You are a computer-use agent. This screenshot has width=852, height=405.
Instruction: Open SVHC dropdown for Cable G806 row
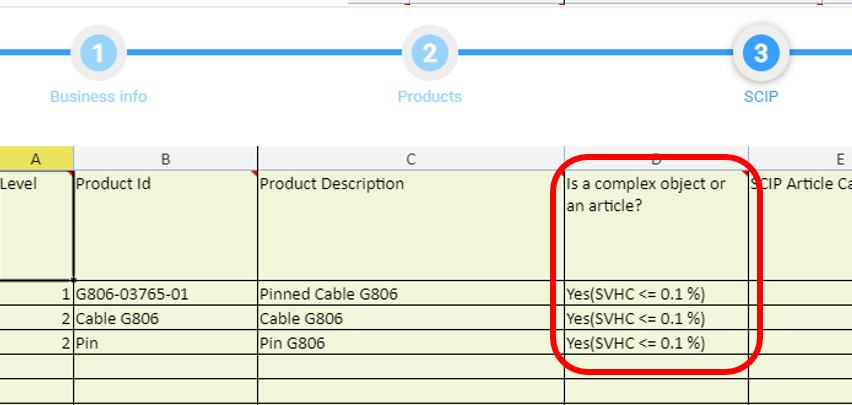[655, 319]
